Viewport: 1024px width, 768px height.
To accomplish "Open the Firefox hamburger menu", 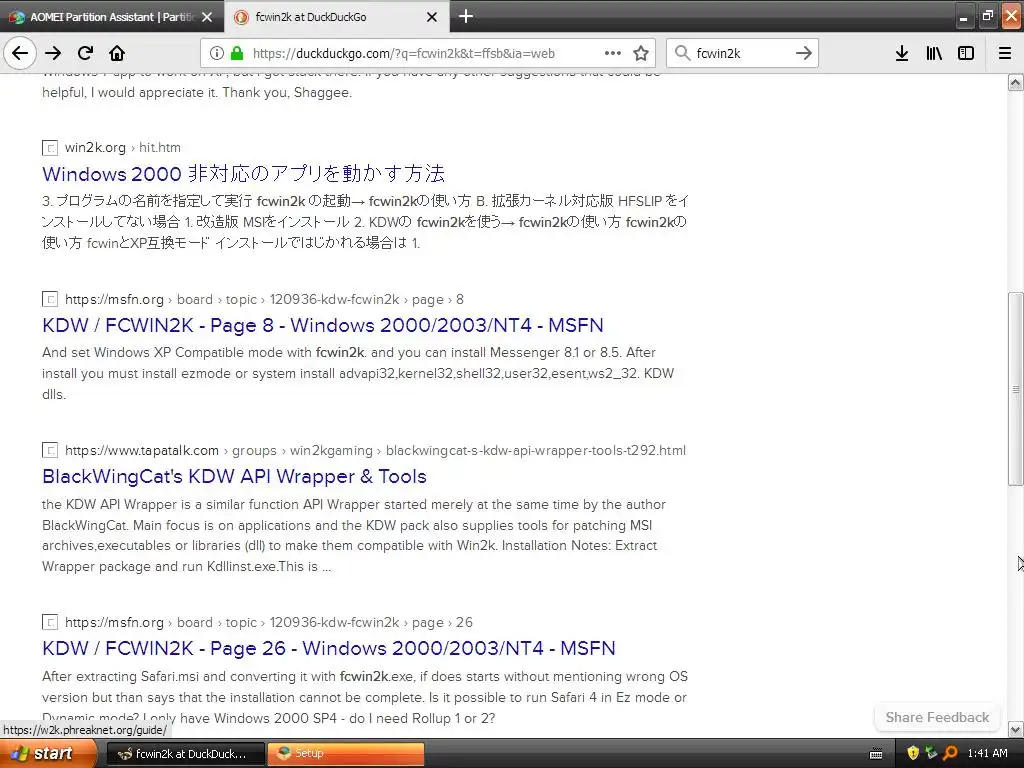I will pos(1005,53).
